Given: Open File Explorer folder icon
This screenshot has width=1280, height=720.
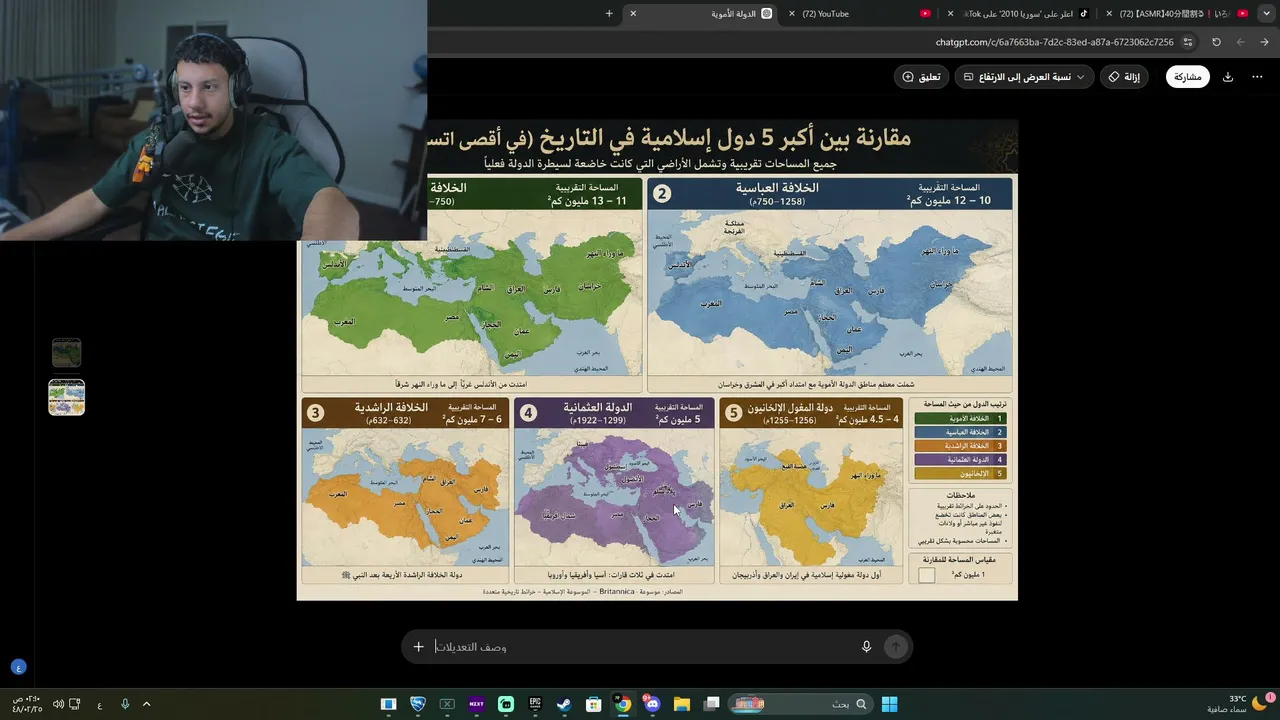Looking at the screenshot, I should tap(682, 704).
